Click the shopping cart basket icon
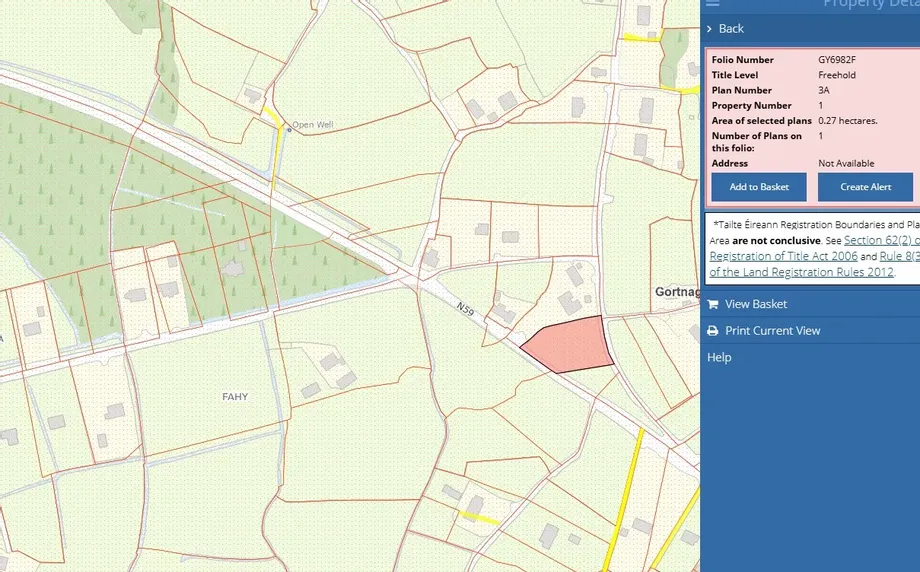This screenshot has height=572, width=920. pos(713,304)
